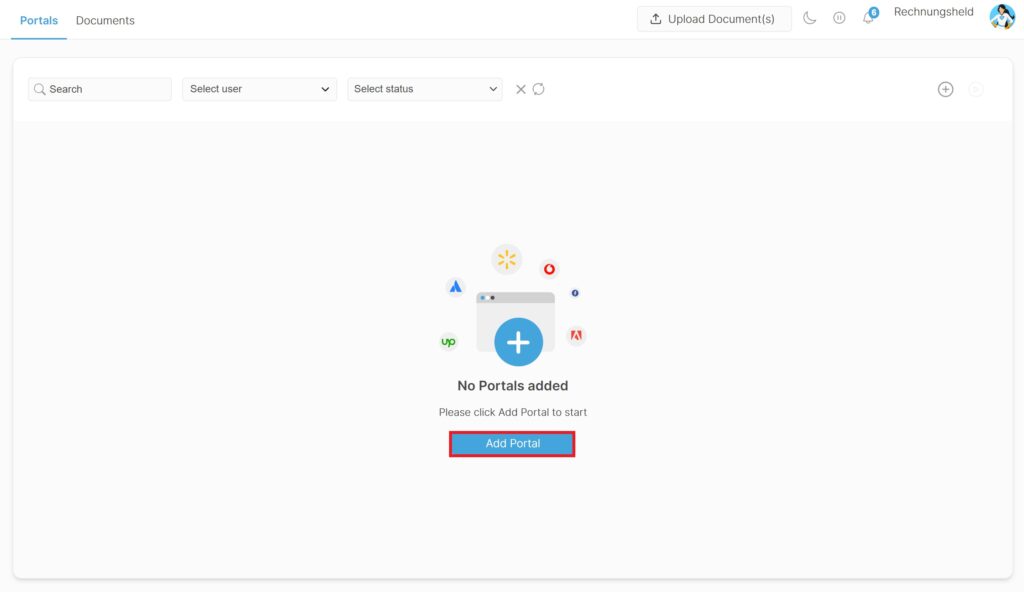Screen dimensions: 1024x592
Task: Open the user avatar profile picture
Action: coord(1002,17)
